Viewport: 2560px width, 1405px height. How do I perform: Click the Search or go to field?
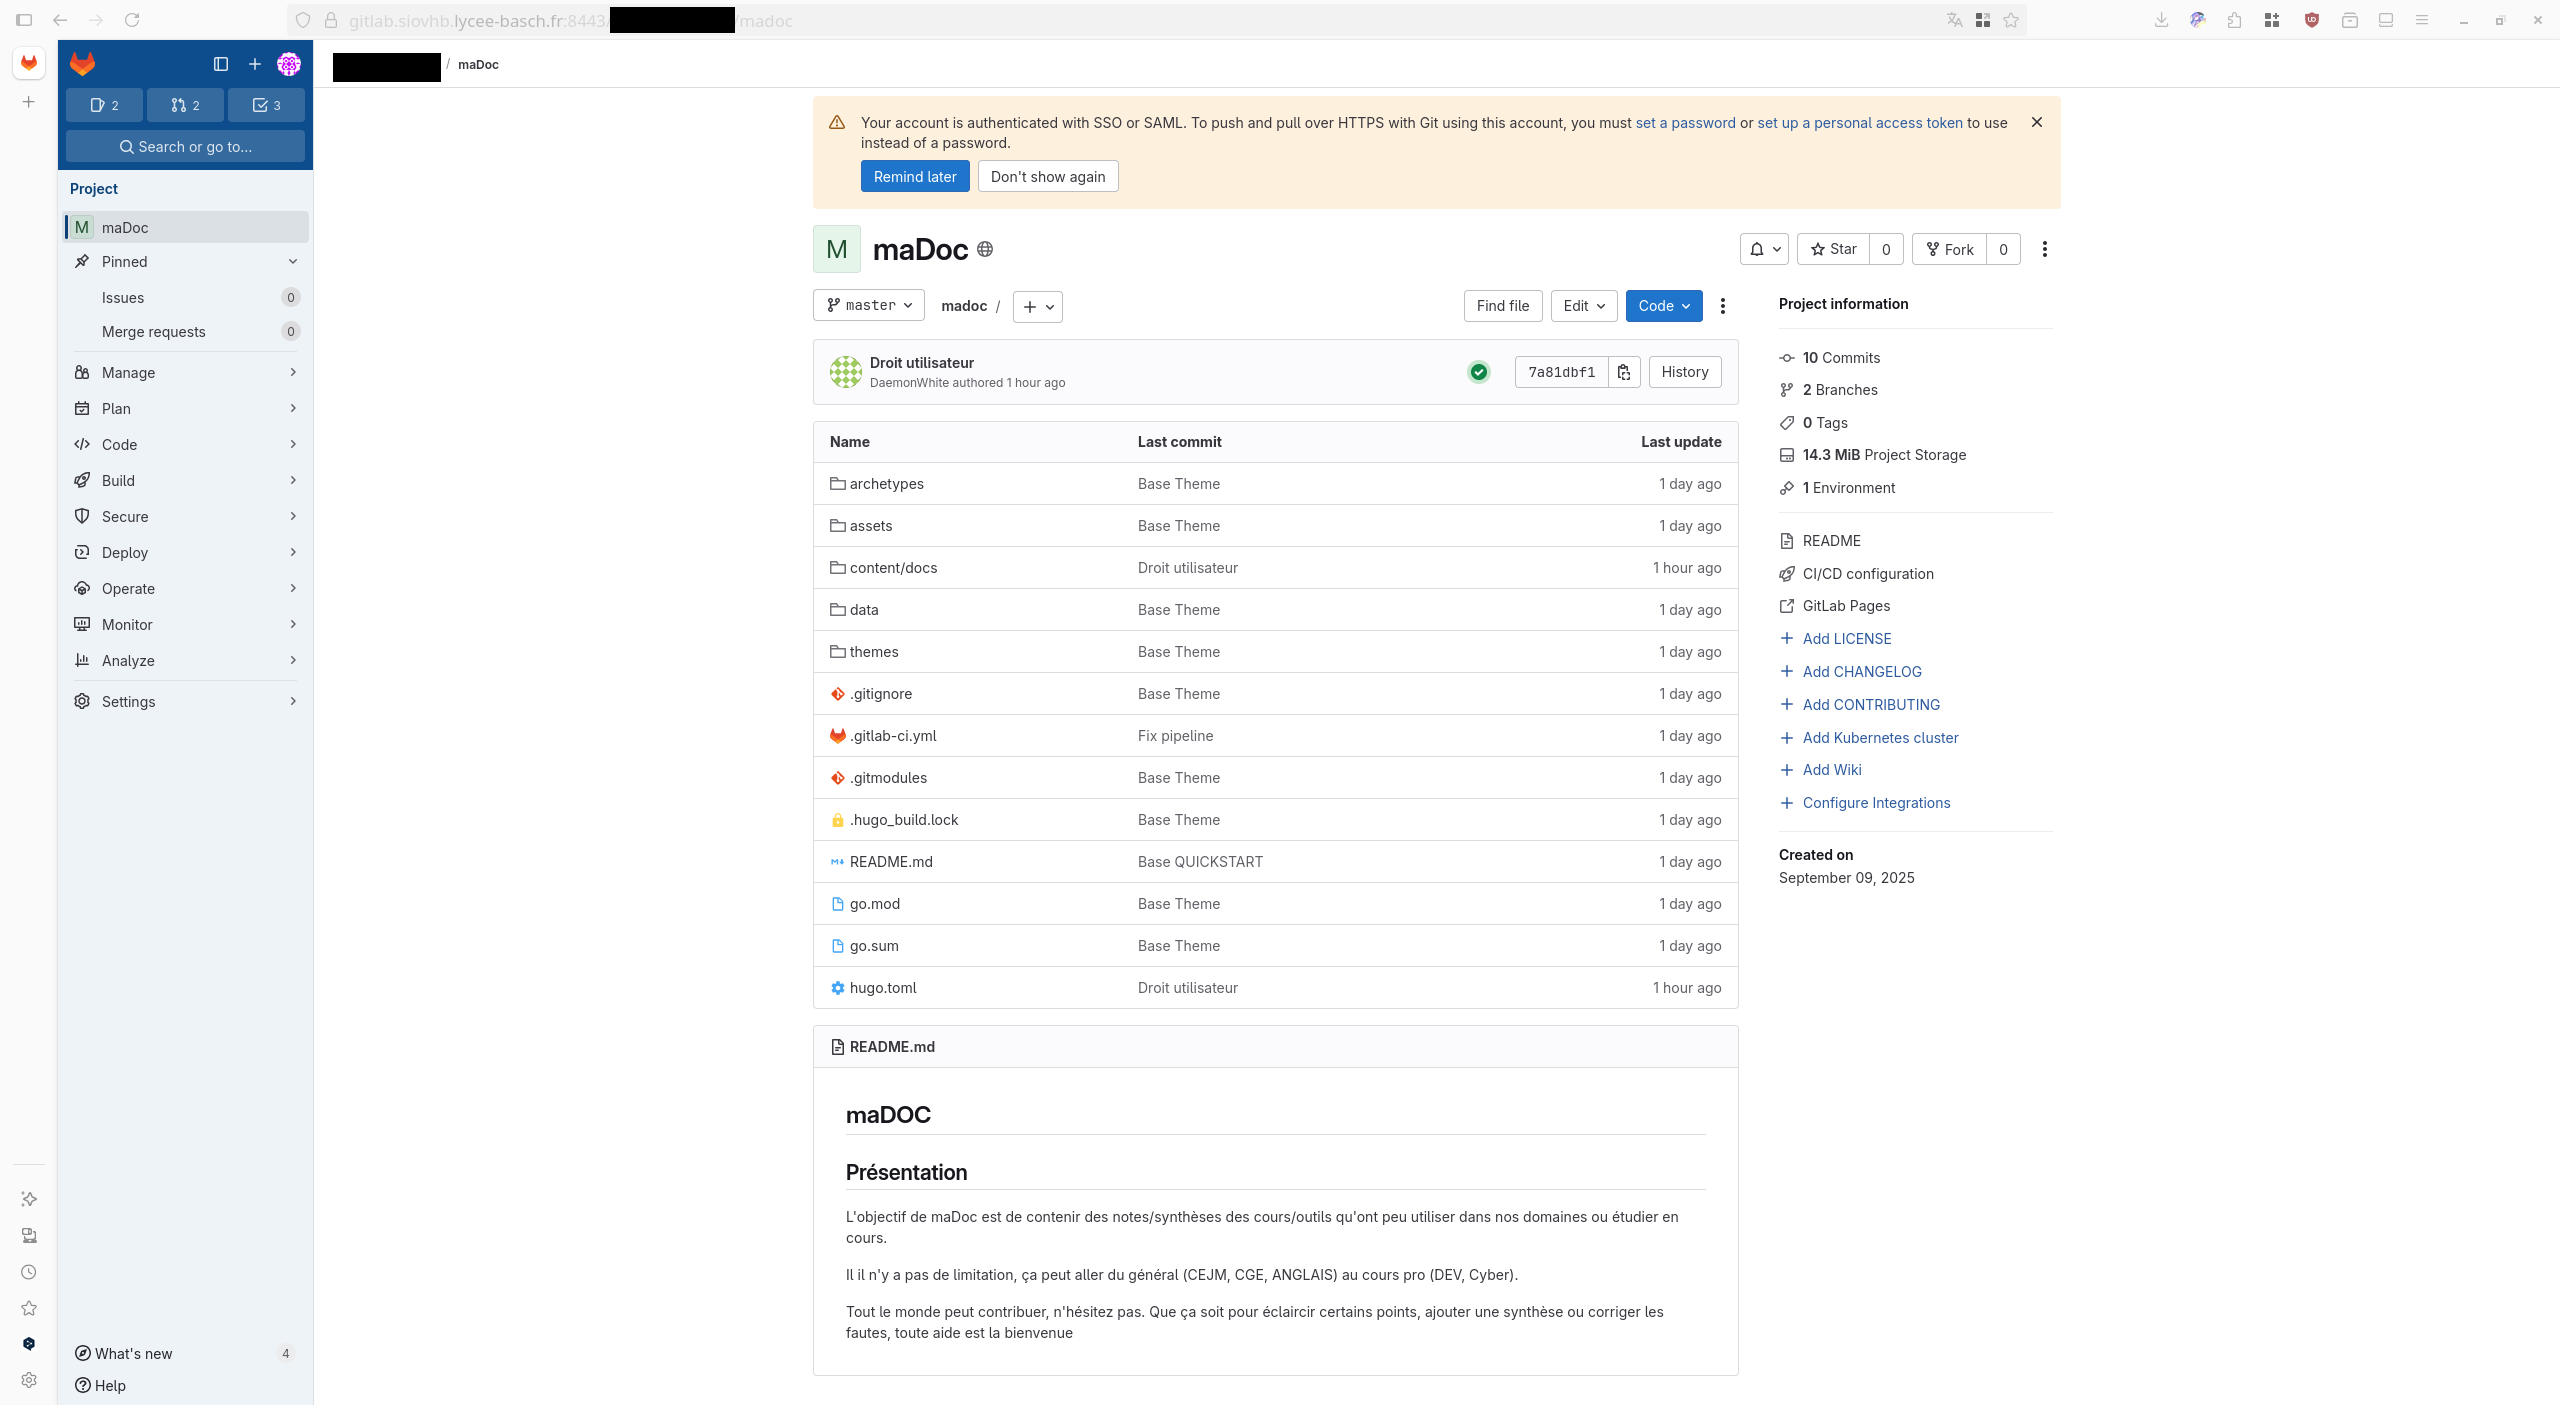point(185,146)
